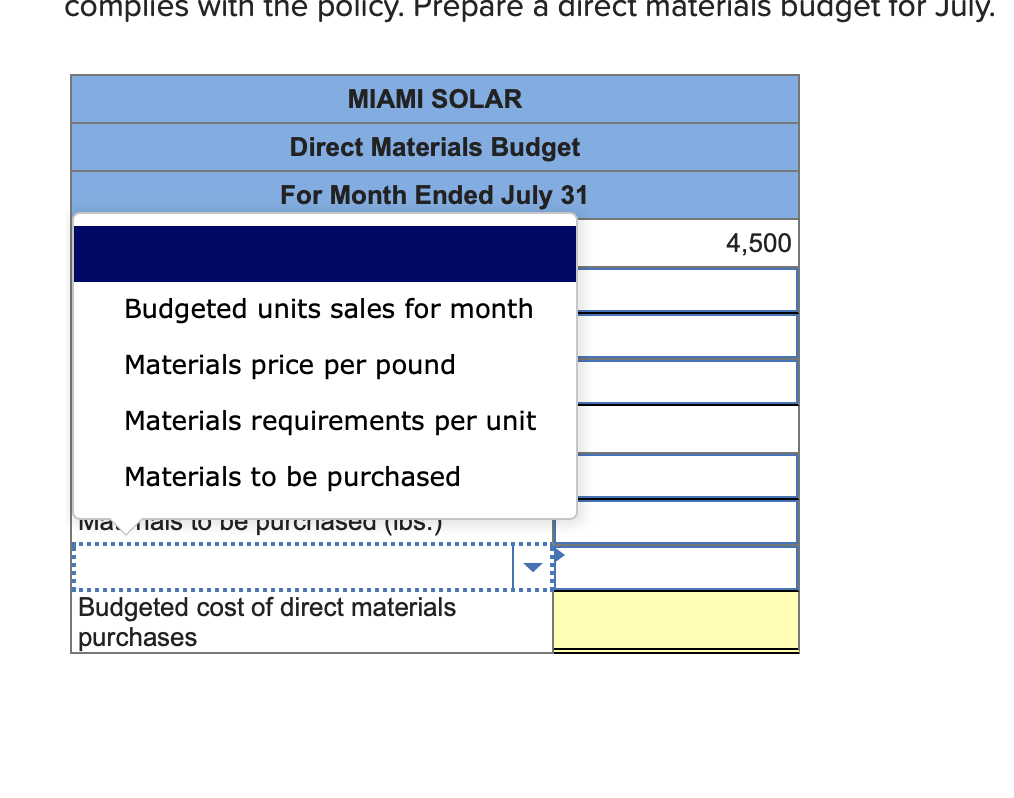Viewport: 1014px width, 798px height.
Task: Click the "Budgeted cost of direct materials purchases" label
Action: (x=265, y=621)
